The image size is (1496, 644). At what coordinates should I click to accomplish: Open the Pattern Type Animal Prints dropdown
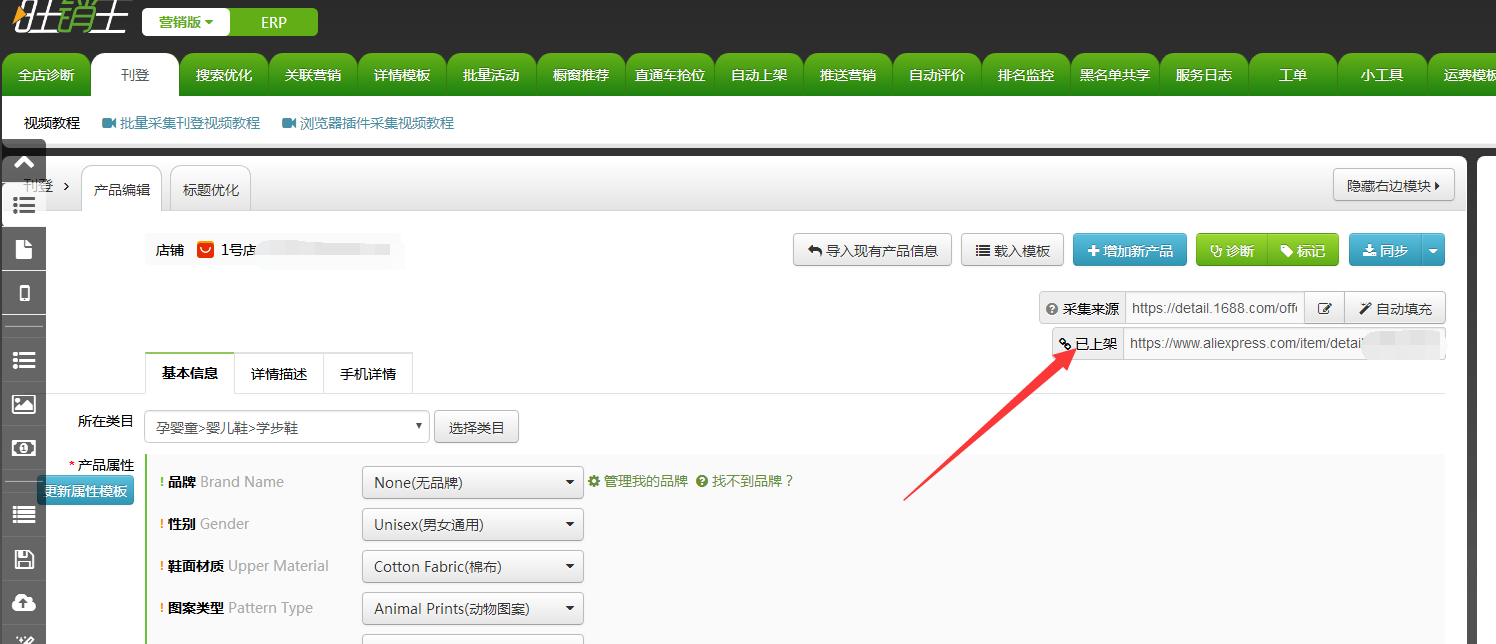472,608
